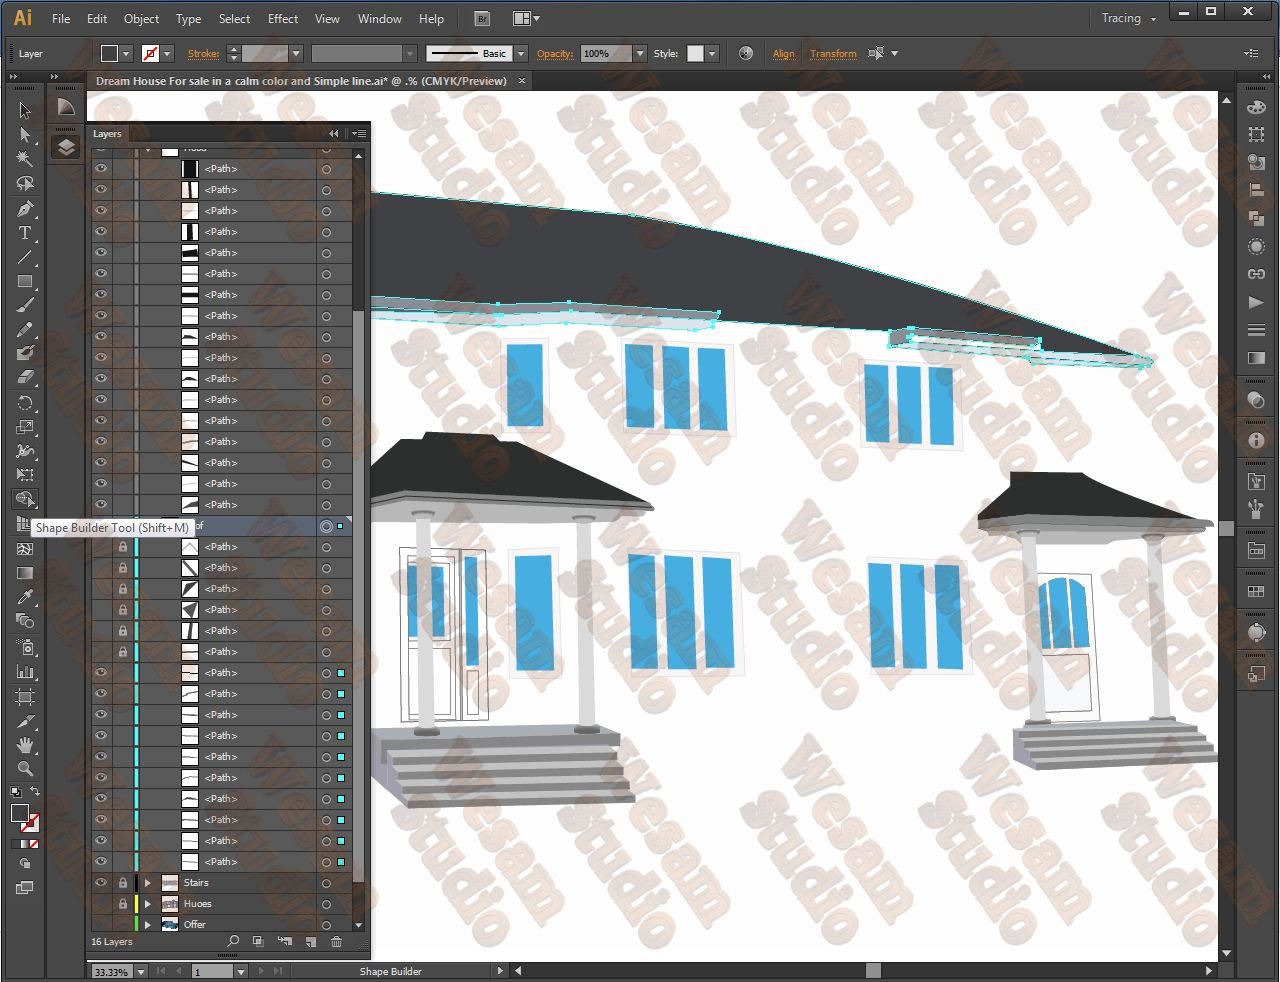Select the Paintbrush tool

pyautogui.click(x=25, y=305)
